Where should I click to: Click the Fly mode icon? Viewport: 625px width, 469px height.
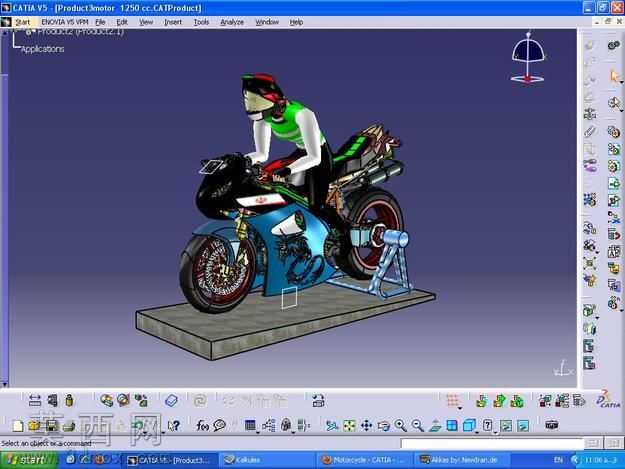coord(332,426)
